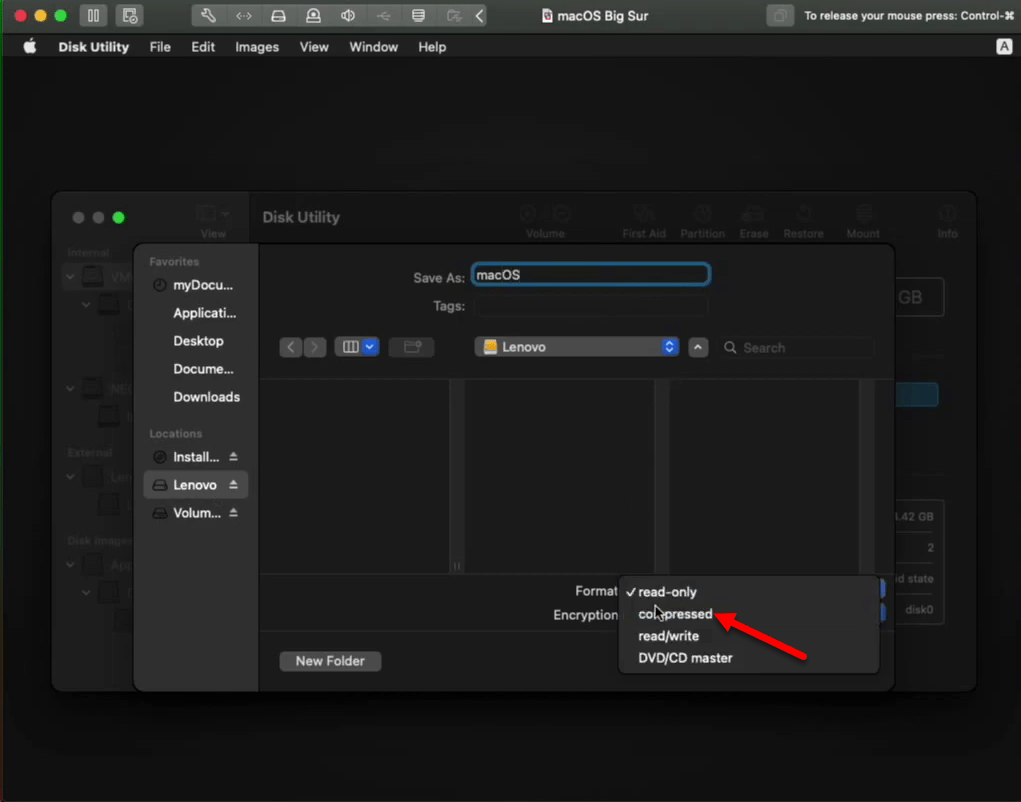Open the Help menu
The width and height of the screenshot is (1021, 802).
[432, 47]
